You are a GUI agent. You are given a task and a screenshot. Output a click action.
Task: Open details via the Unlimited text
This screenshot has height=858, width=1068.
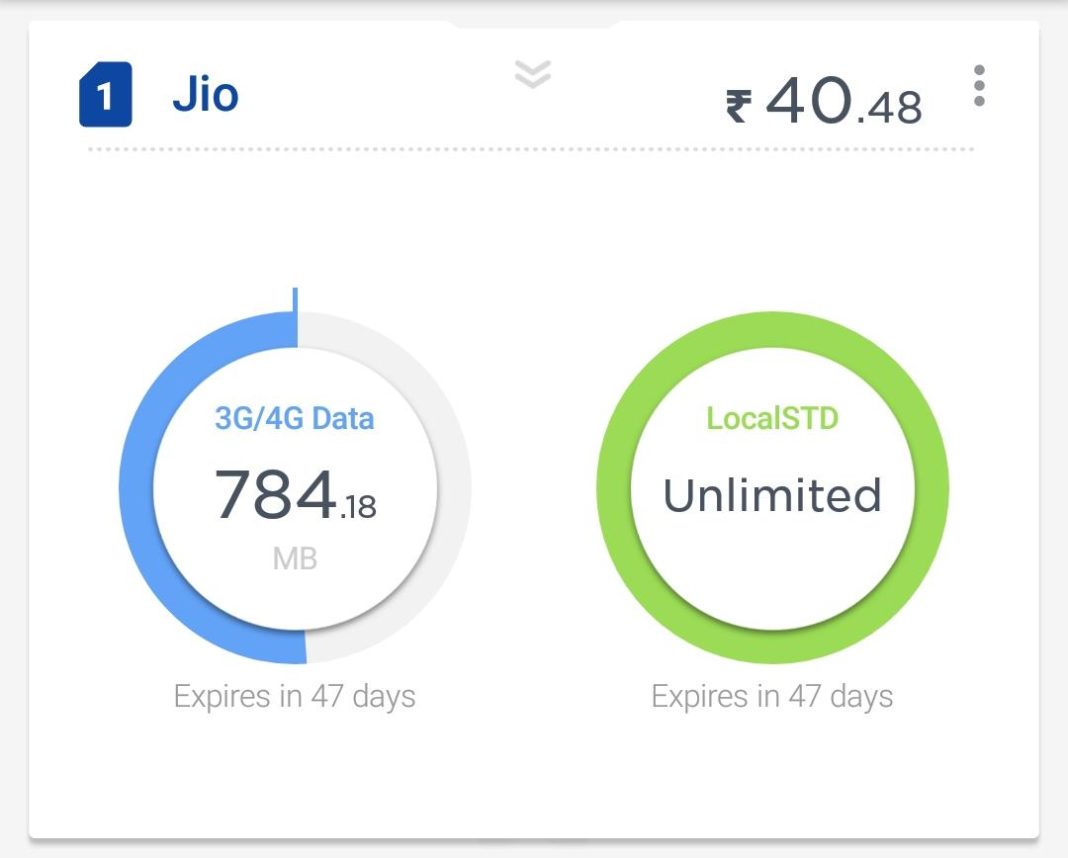pos(775,492)
